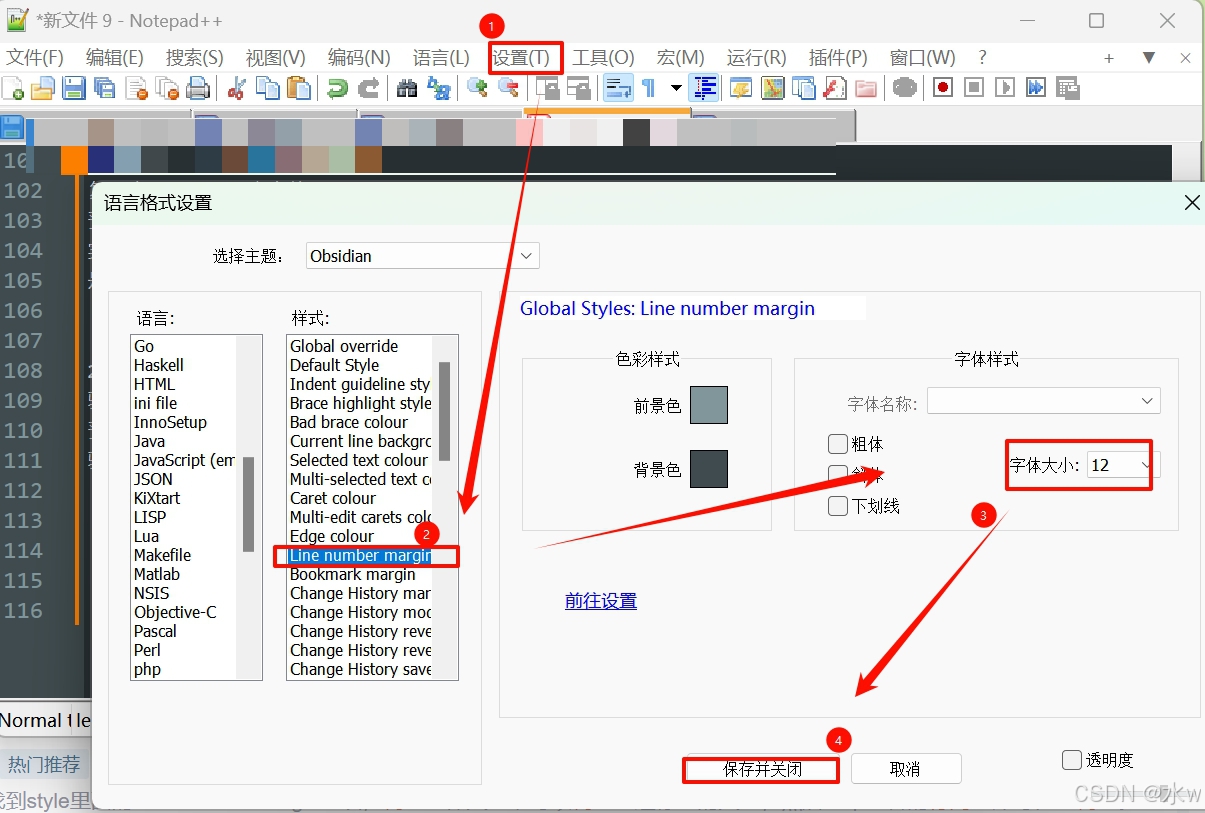Click the Copy toolbar icon

(268, 88)
